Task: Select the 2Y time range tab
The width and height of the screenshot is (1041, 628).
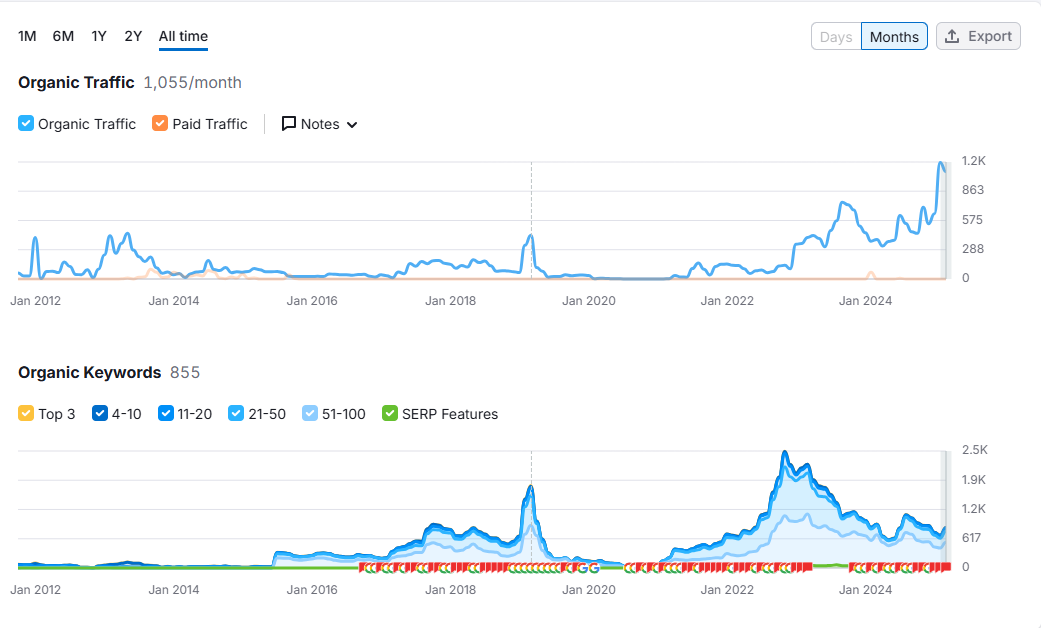Action: point(133,37)
